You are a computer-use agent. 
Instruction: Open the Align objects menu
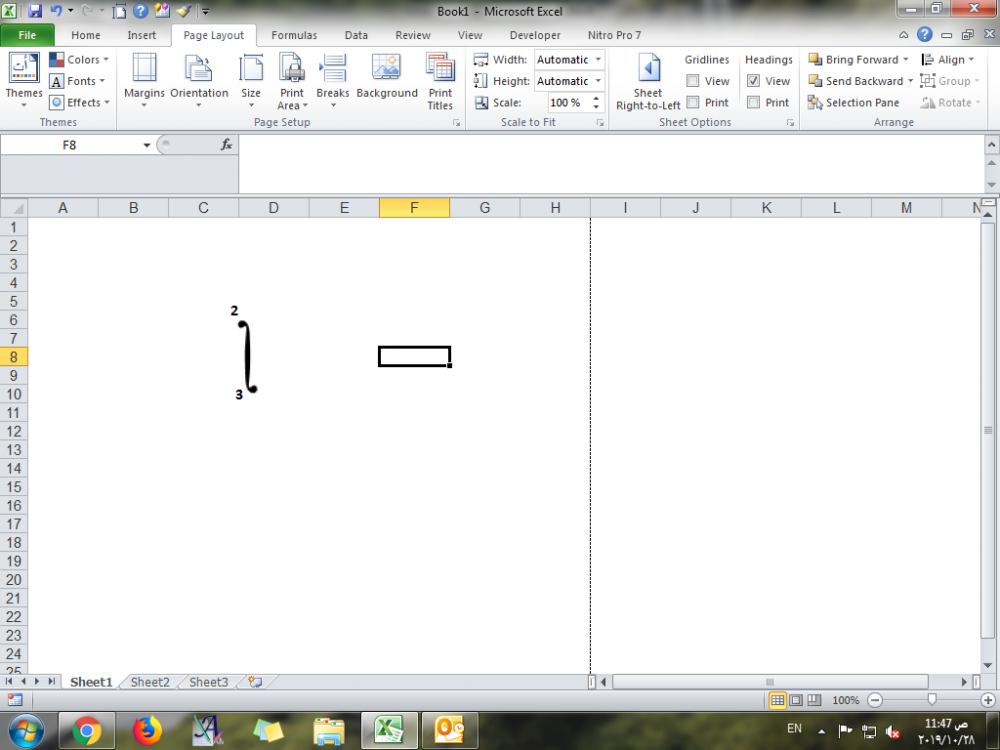pyautogui.click(x=948, y=59)
